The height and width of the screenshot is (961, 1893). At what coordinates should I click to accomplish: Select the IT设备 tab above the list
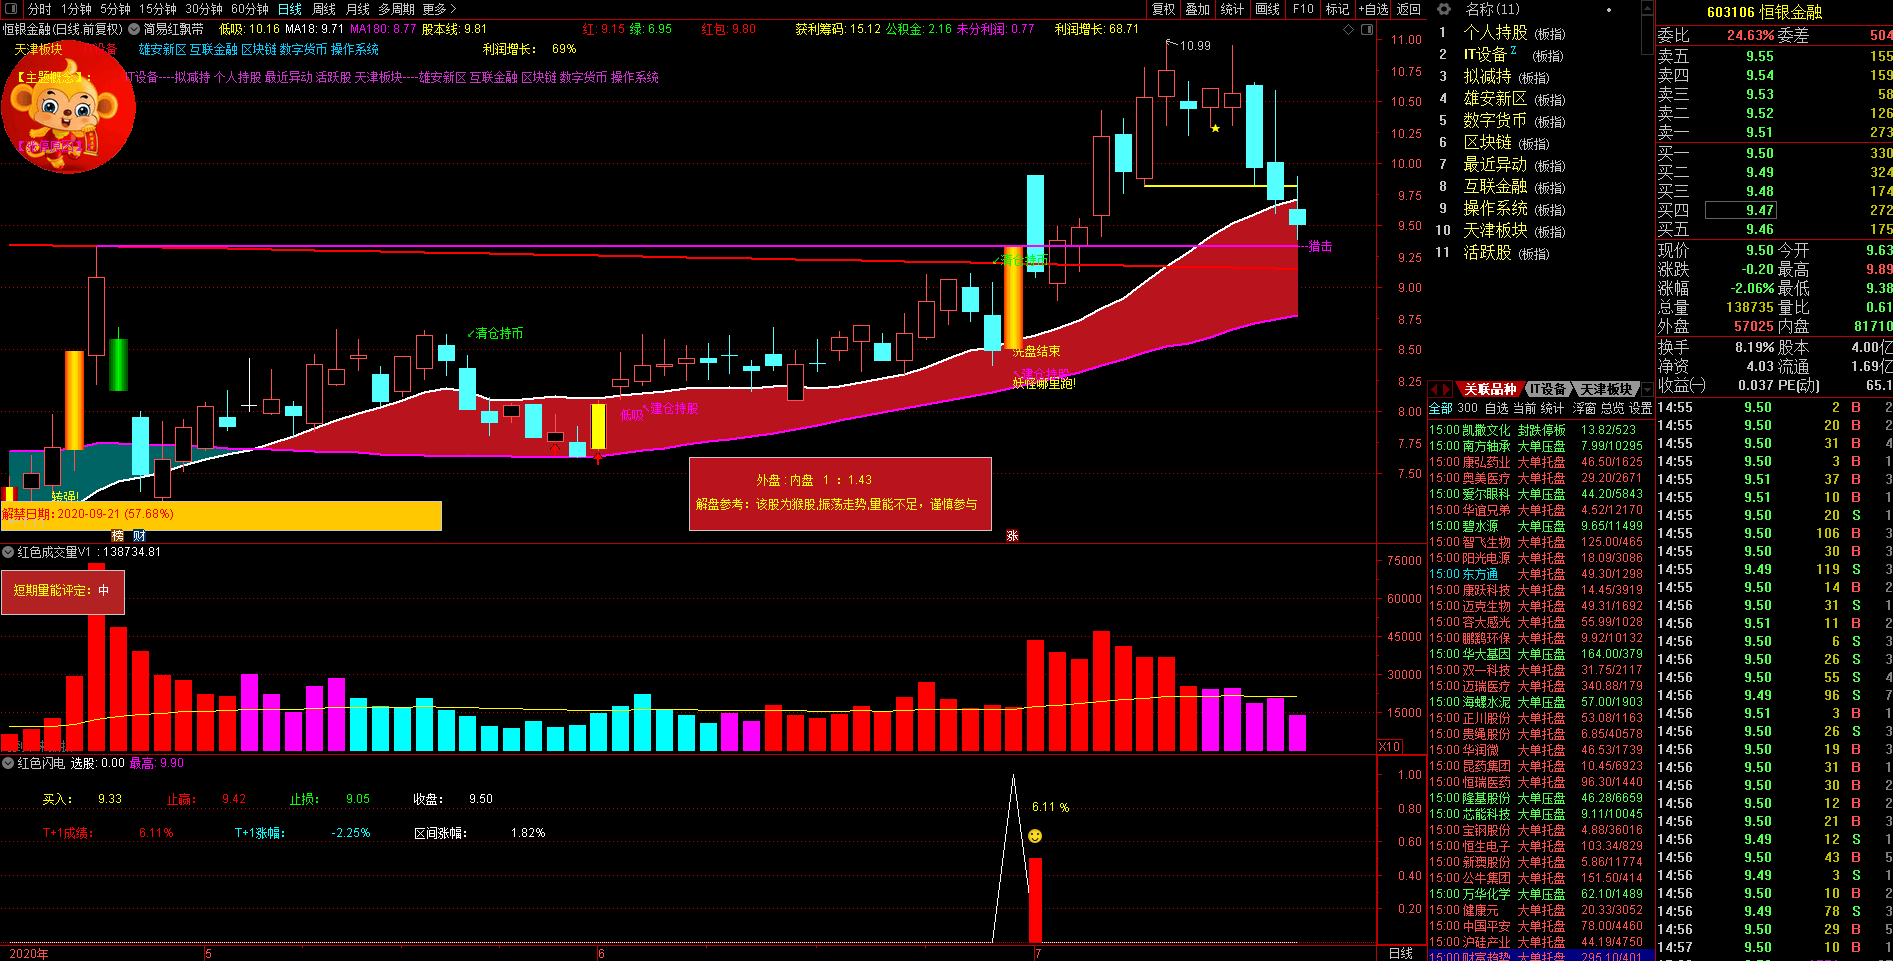(1547, 390)
